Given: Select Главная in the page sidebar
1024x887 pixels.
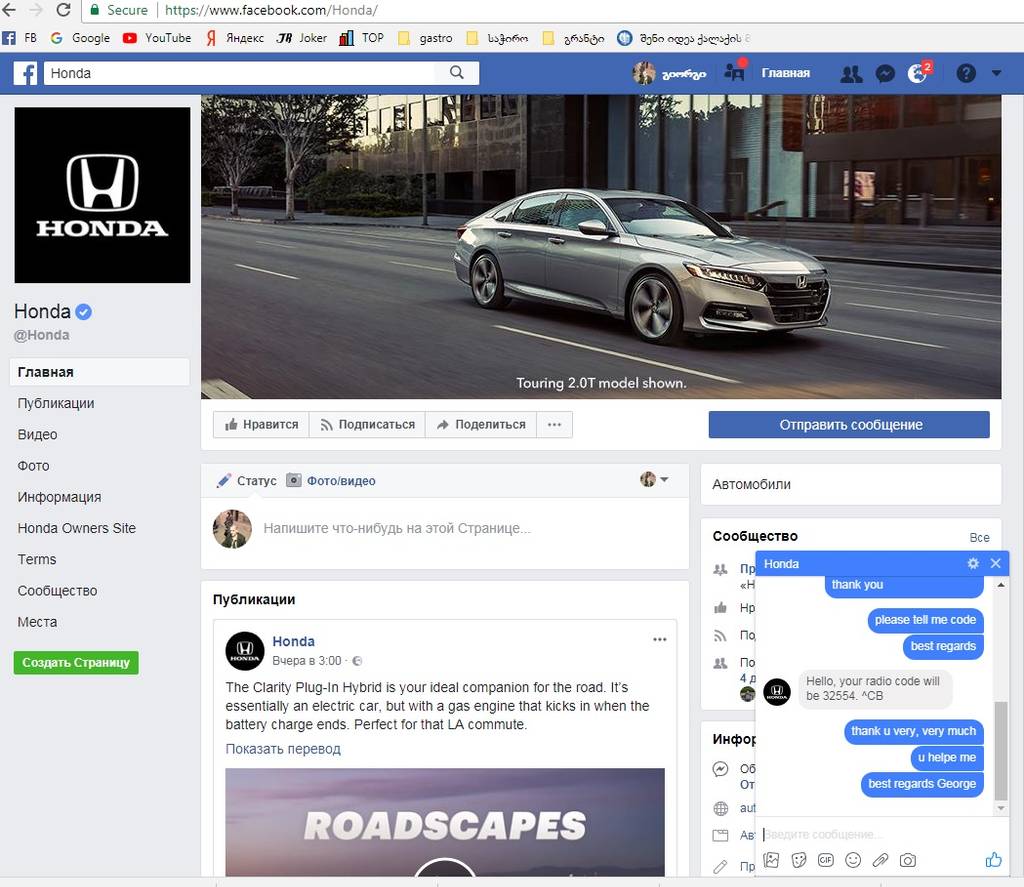Looking at the screenshot, I should tap(99, 372).
